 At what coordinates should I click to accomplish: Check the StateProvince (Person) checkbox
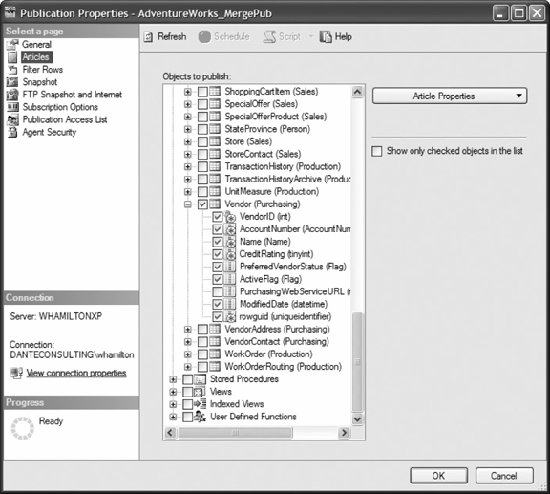click(x=203, y=129)
